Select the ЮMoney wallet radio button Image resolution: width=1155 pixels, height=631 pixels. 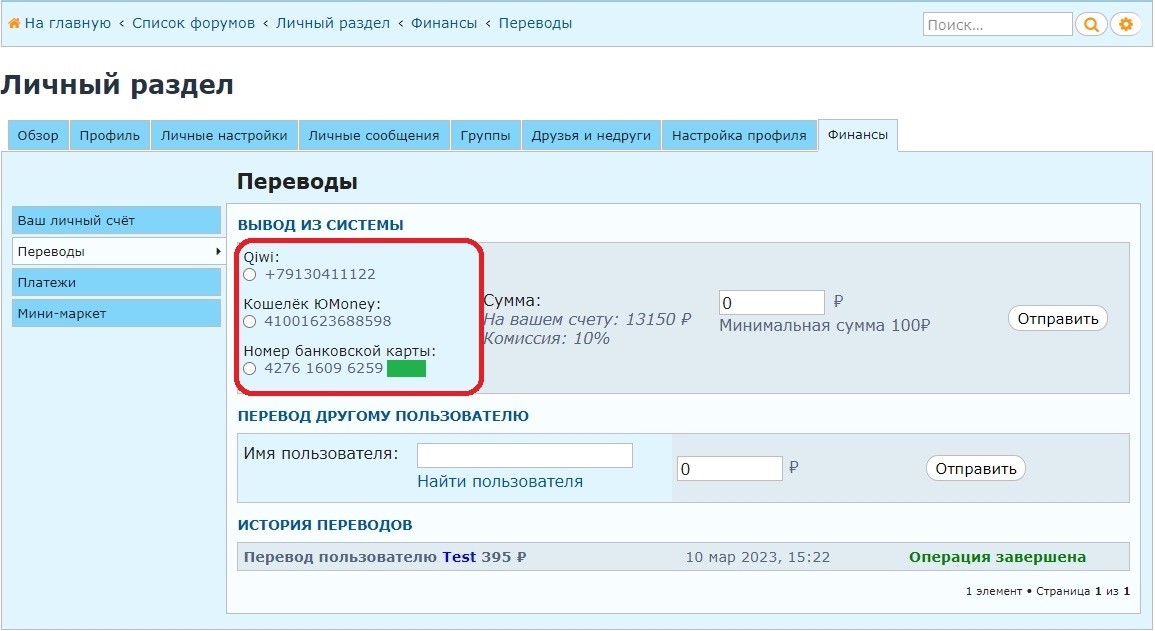coord(250,321)
